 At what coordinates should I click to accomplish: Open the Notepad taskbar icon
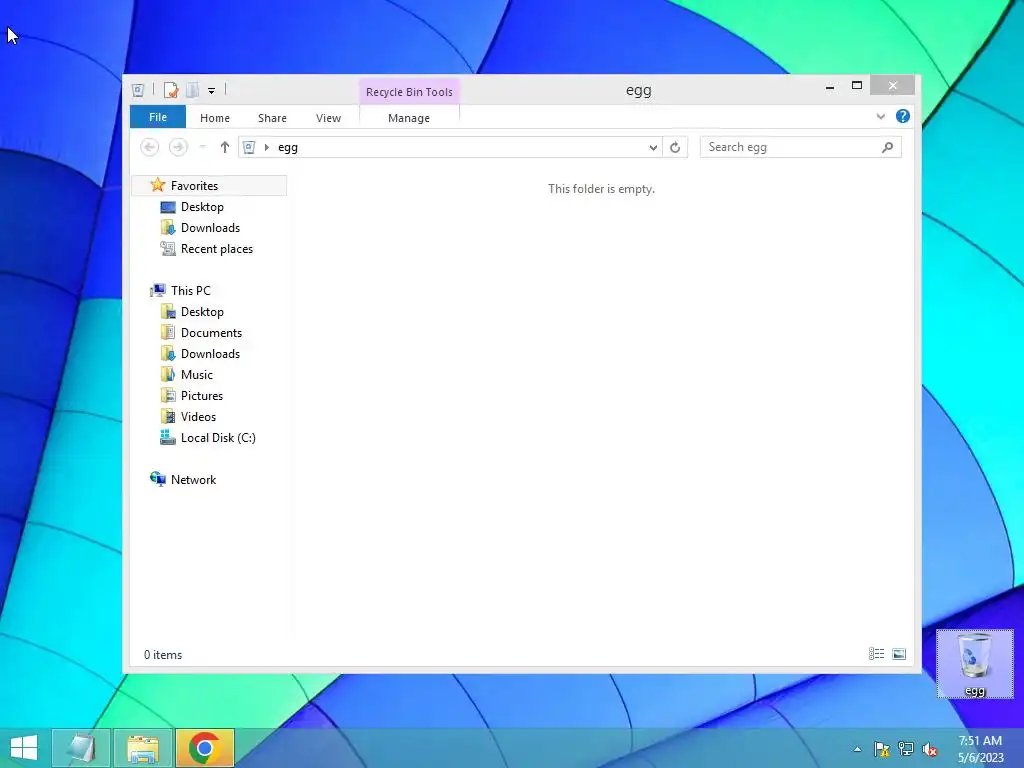[82, 748]
